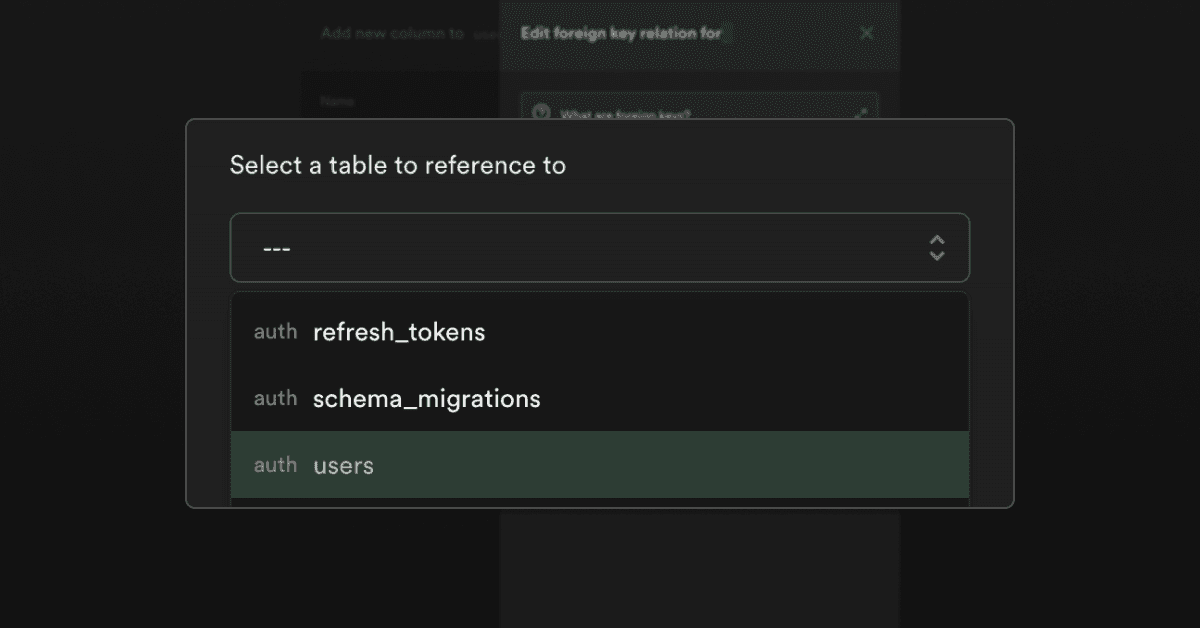Select the refresh_tokens table option

tap(398, 332)
